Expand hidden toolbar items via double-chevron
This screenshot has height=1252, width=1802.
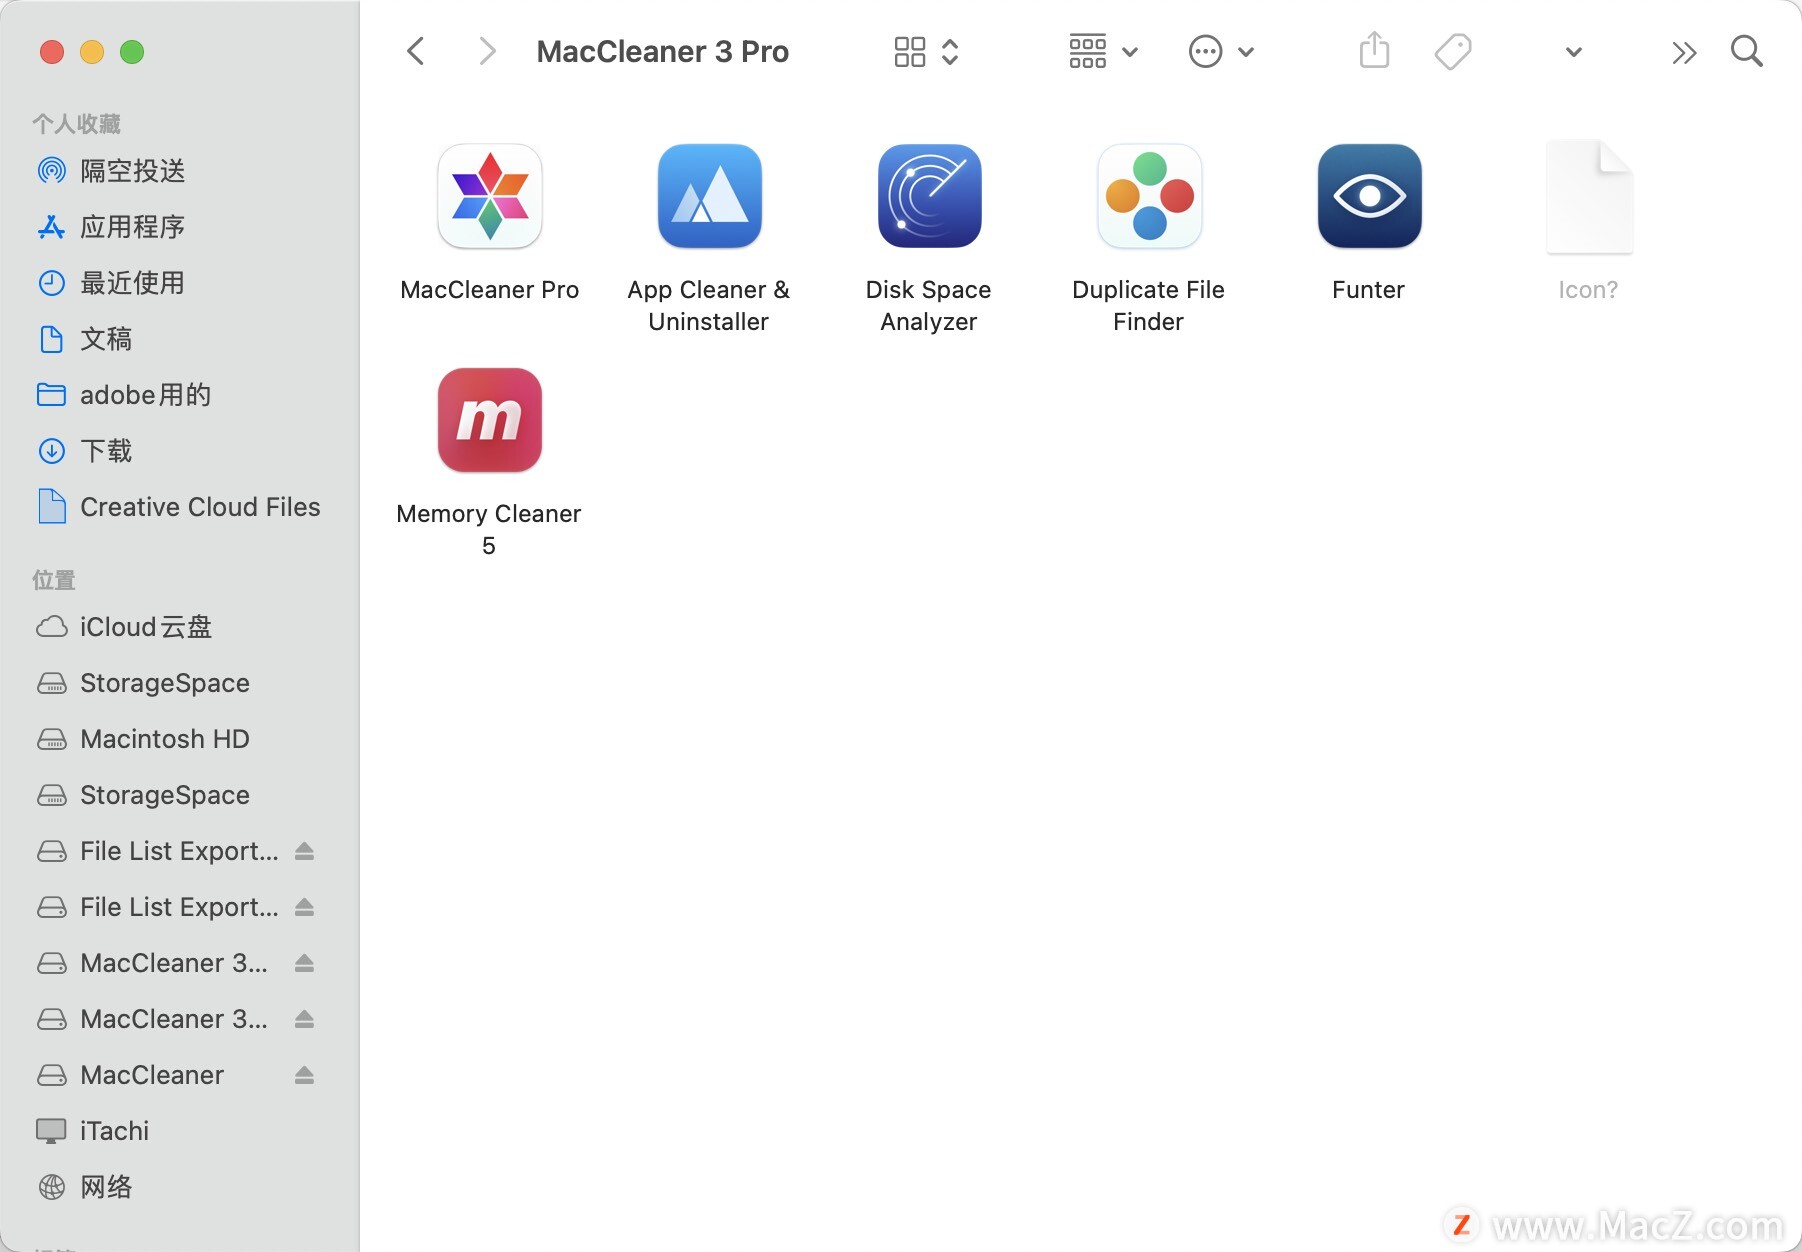pyautogui.click(x=1684, y=51)
